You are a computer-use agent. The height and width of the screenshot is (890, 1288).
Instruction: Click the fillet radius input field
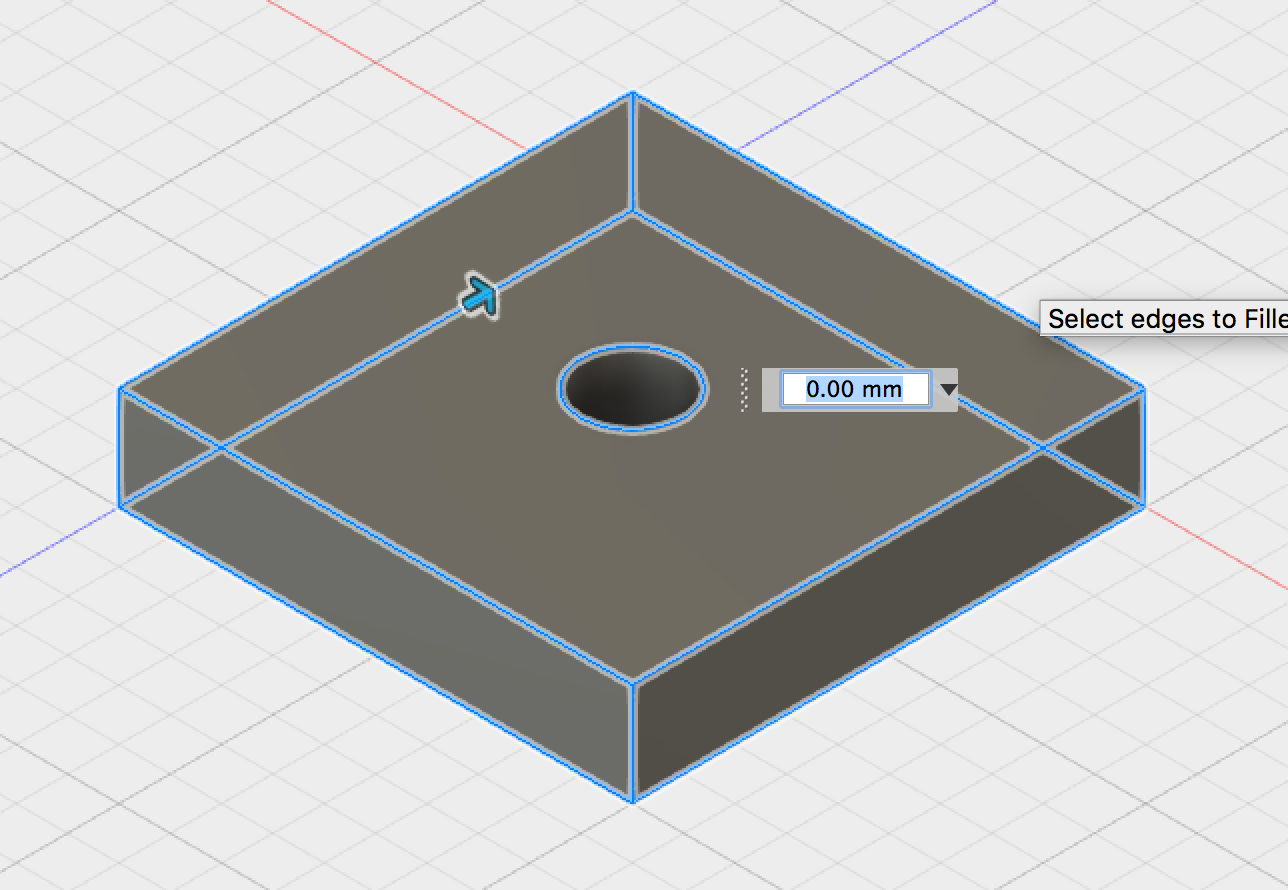tap(855, 389)
